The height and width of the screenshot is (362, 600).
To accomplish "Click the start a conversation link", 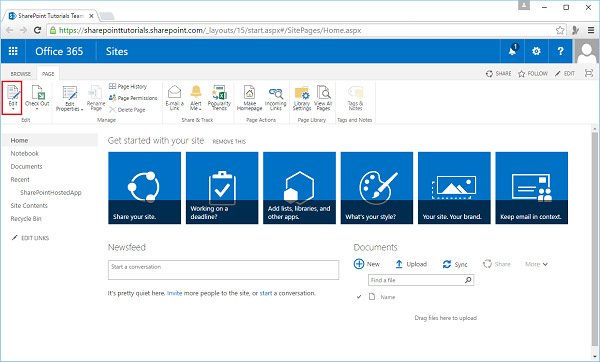I will click(x=266, y=293).
